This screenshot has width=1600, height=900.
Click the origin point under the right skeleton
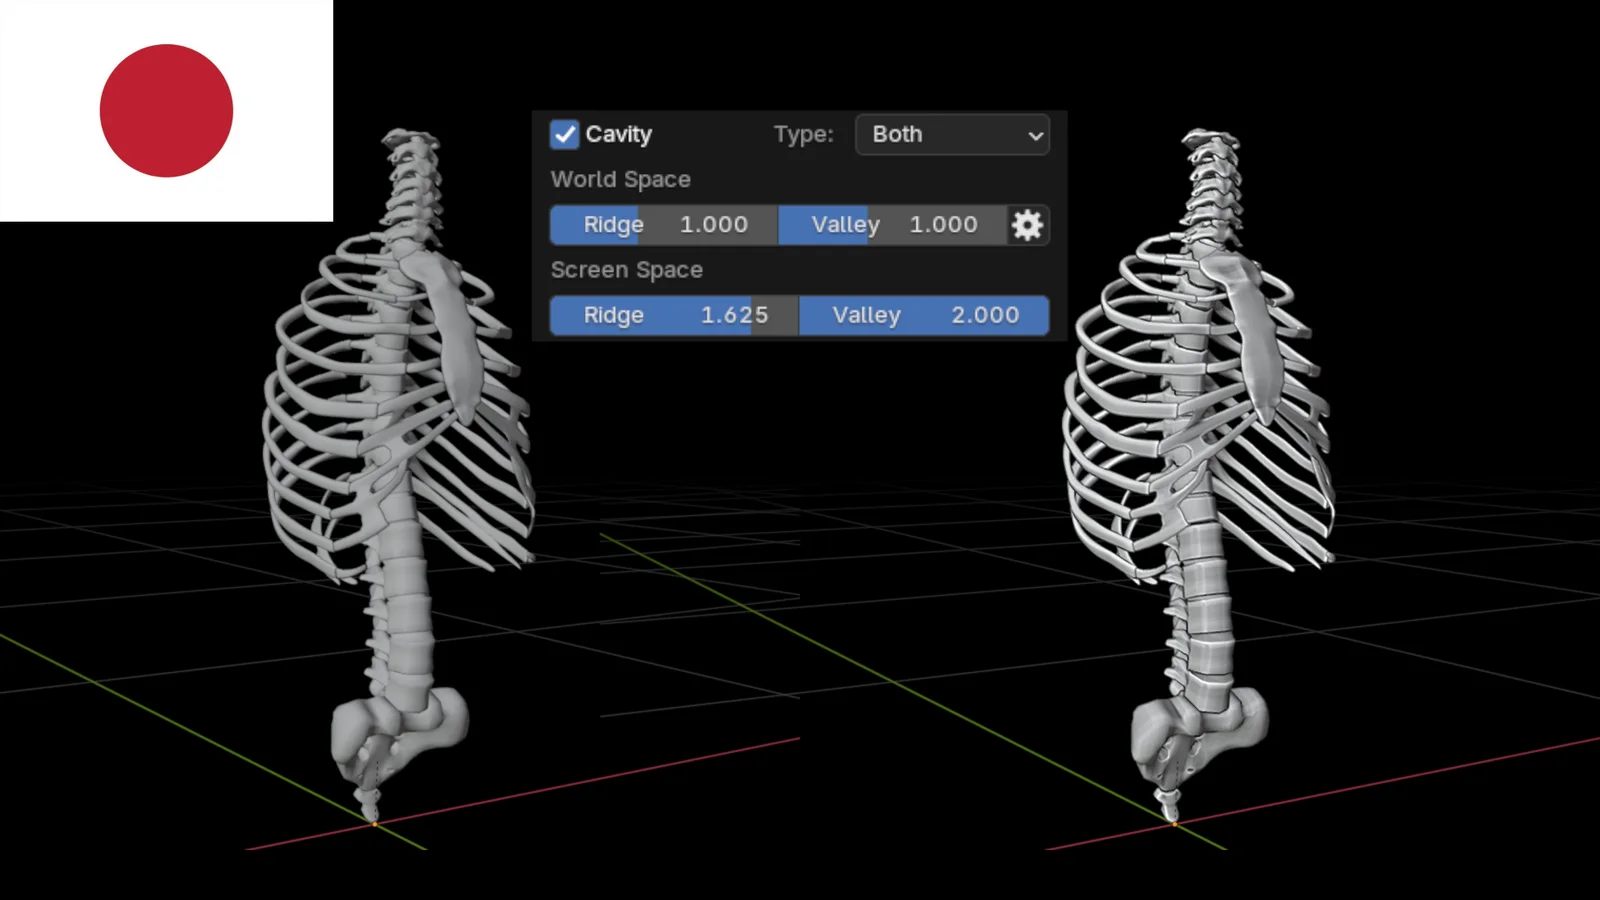tap(1175, 823)
